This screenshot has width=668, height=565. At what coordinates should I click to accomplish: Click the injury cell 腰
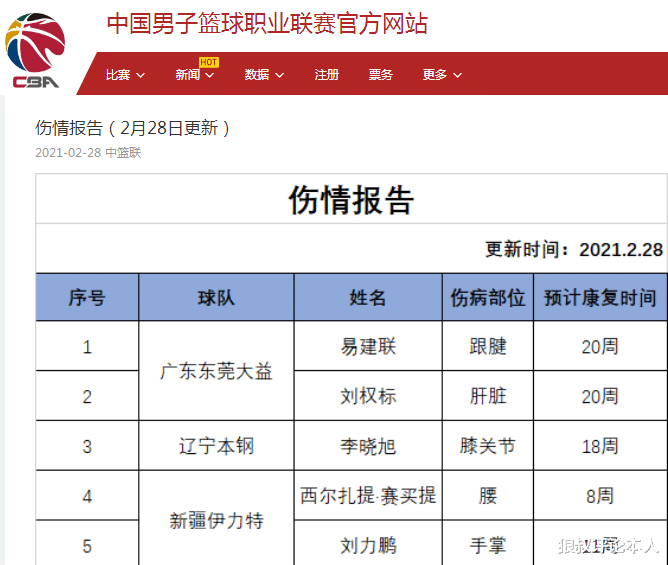click(x=488, y=496)
